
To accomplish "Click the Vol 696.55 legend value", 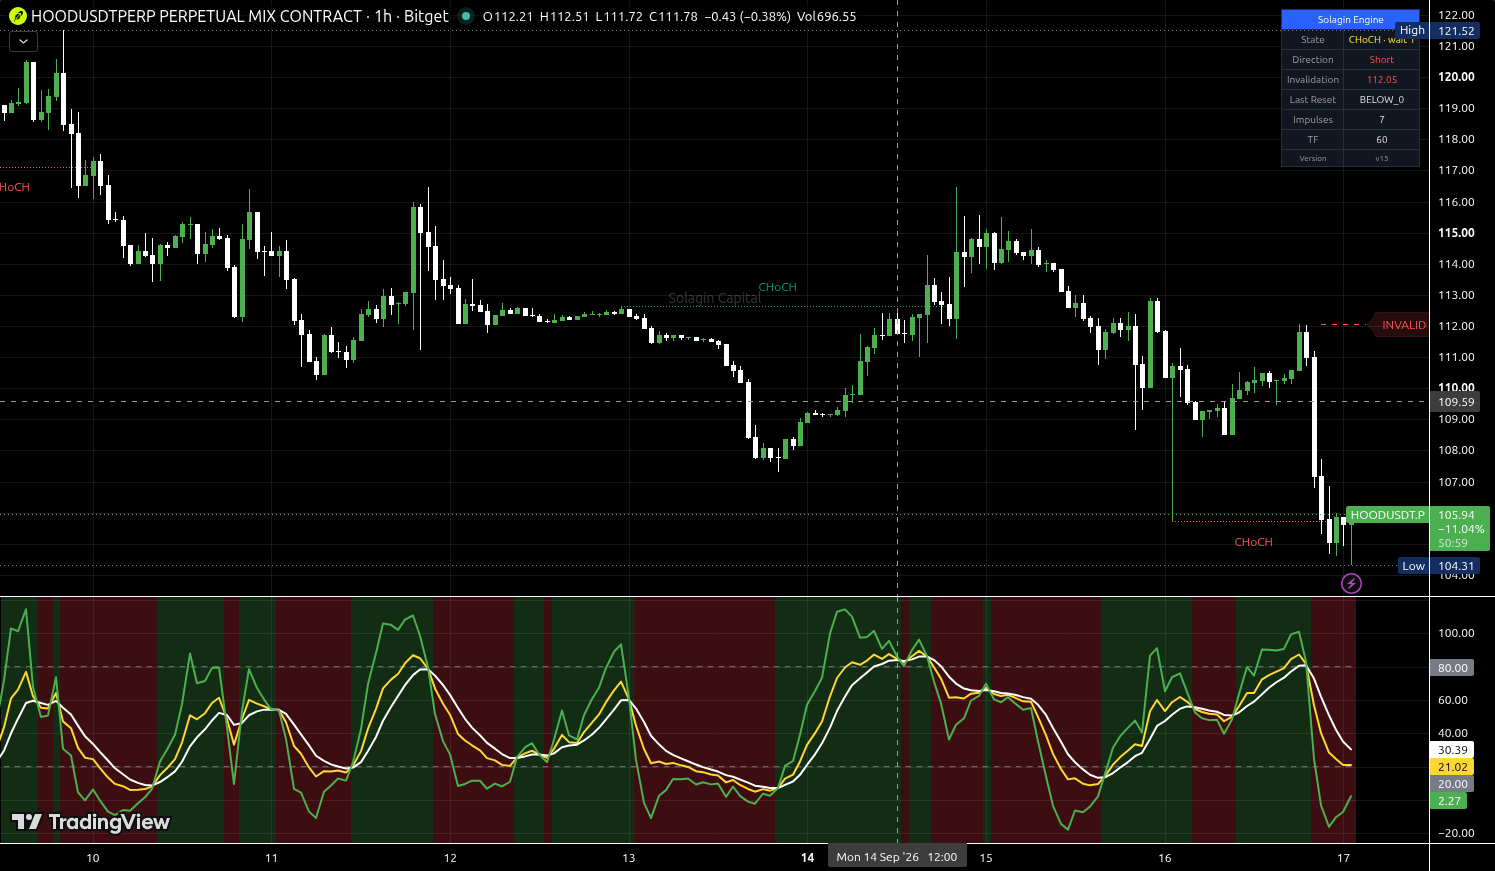I will point(827,17).
